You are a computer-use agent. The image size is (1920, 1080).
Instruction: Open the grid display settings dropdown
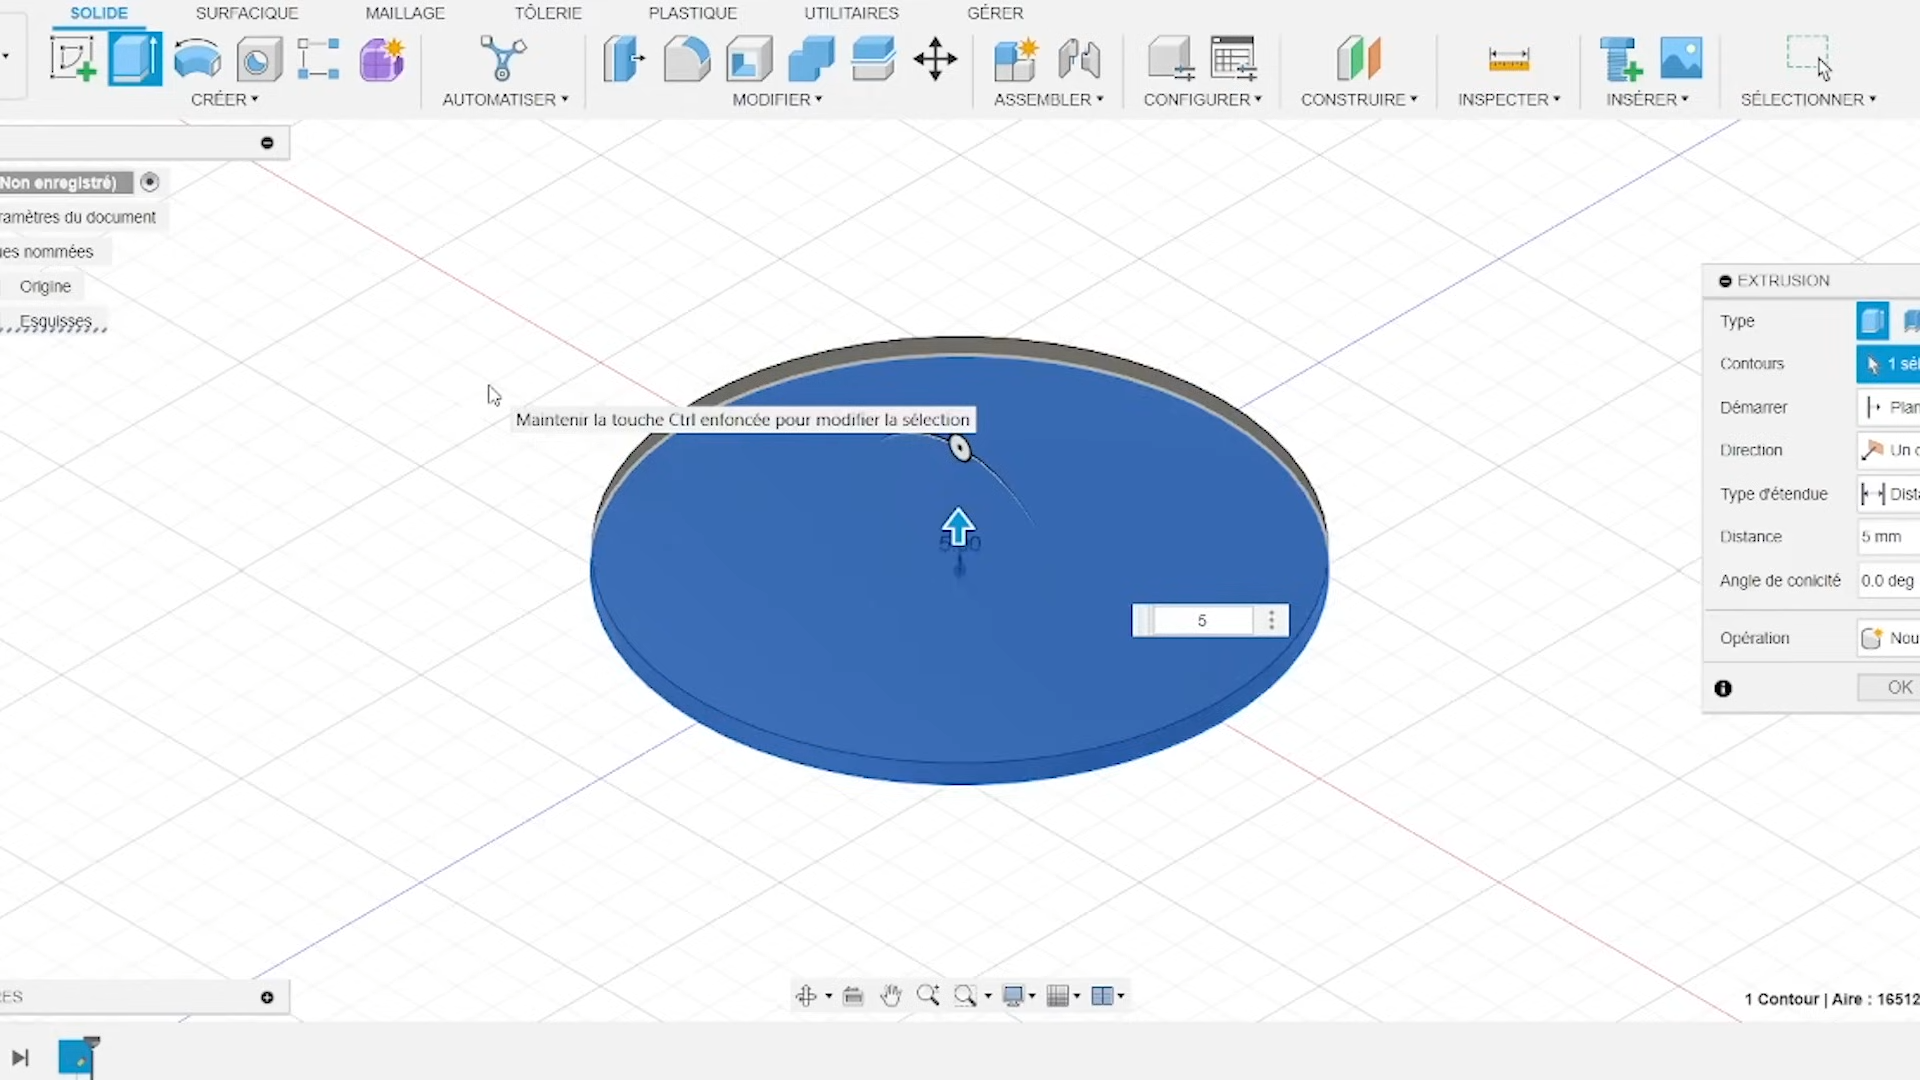1063,995
